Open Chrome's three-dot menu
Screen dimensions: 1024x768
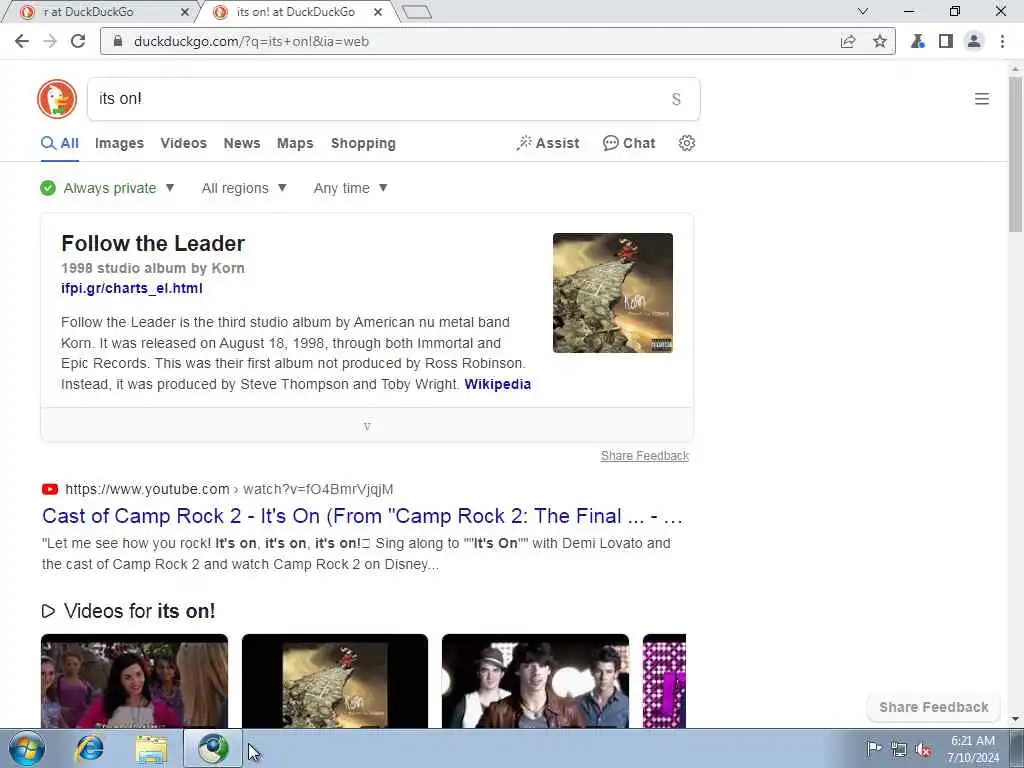tap(1002, 41)
